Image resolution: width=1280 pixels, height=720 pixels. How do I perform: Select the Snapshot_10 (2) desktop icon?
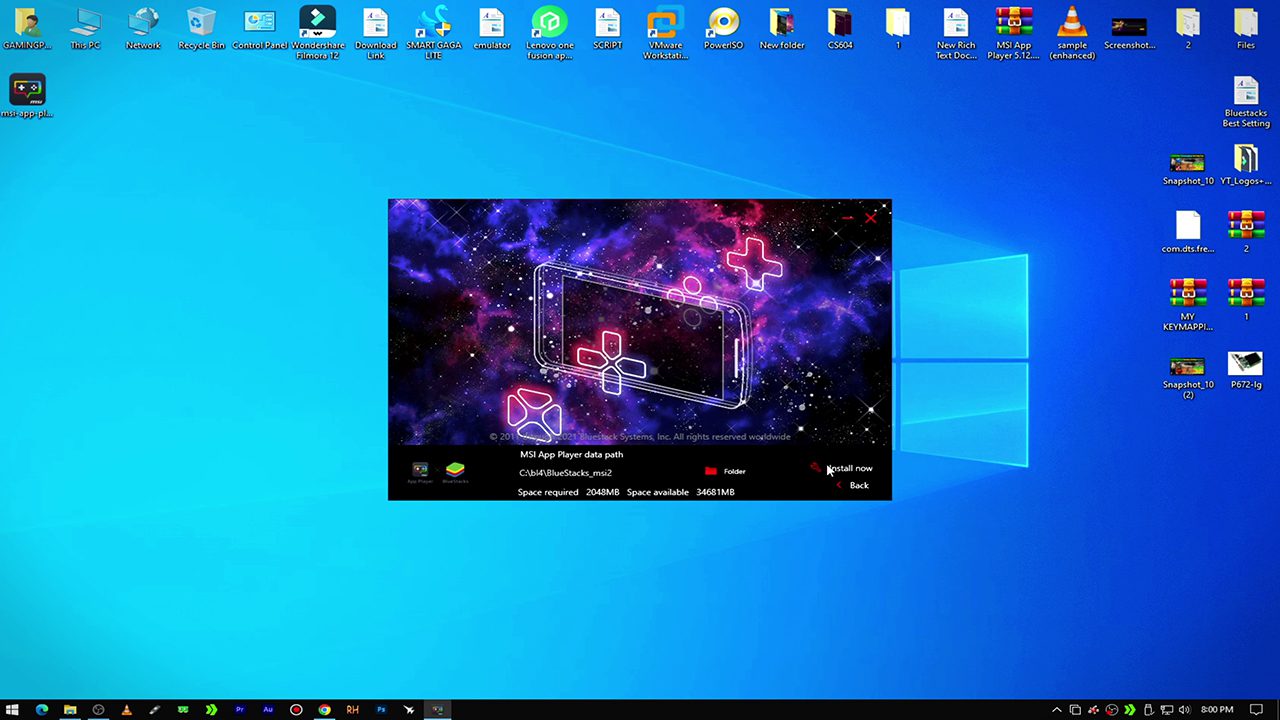pos(1188,377)
